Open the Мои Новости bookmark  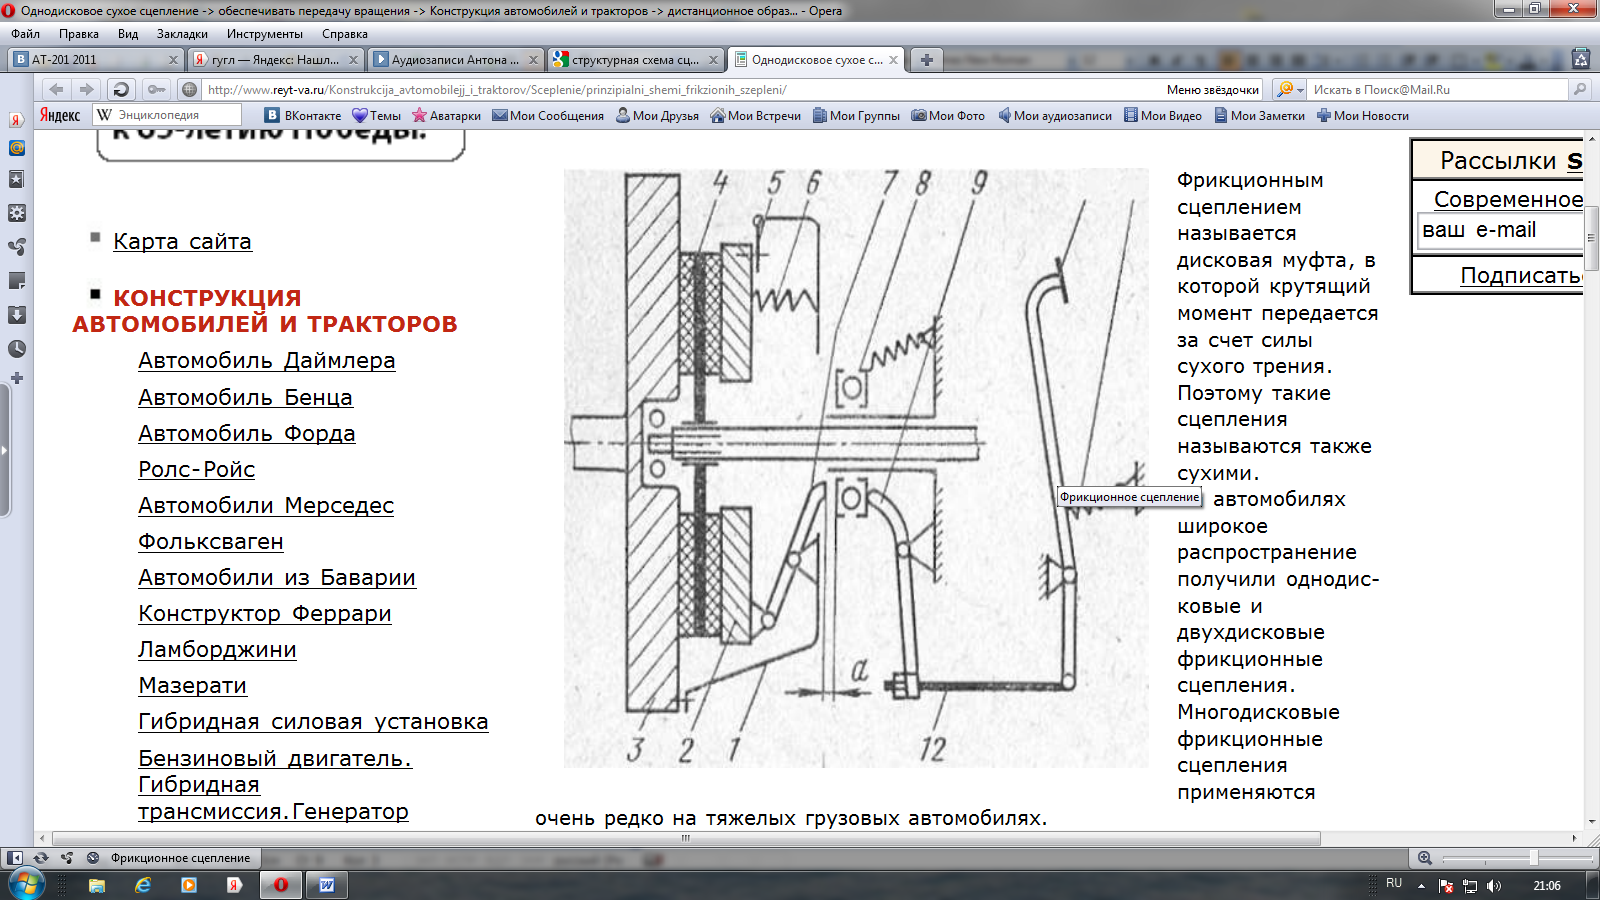(1362, 115)
